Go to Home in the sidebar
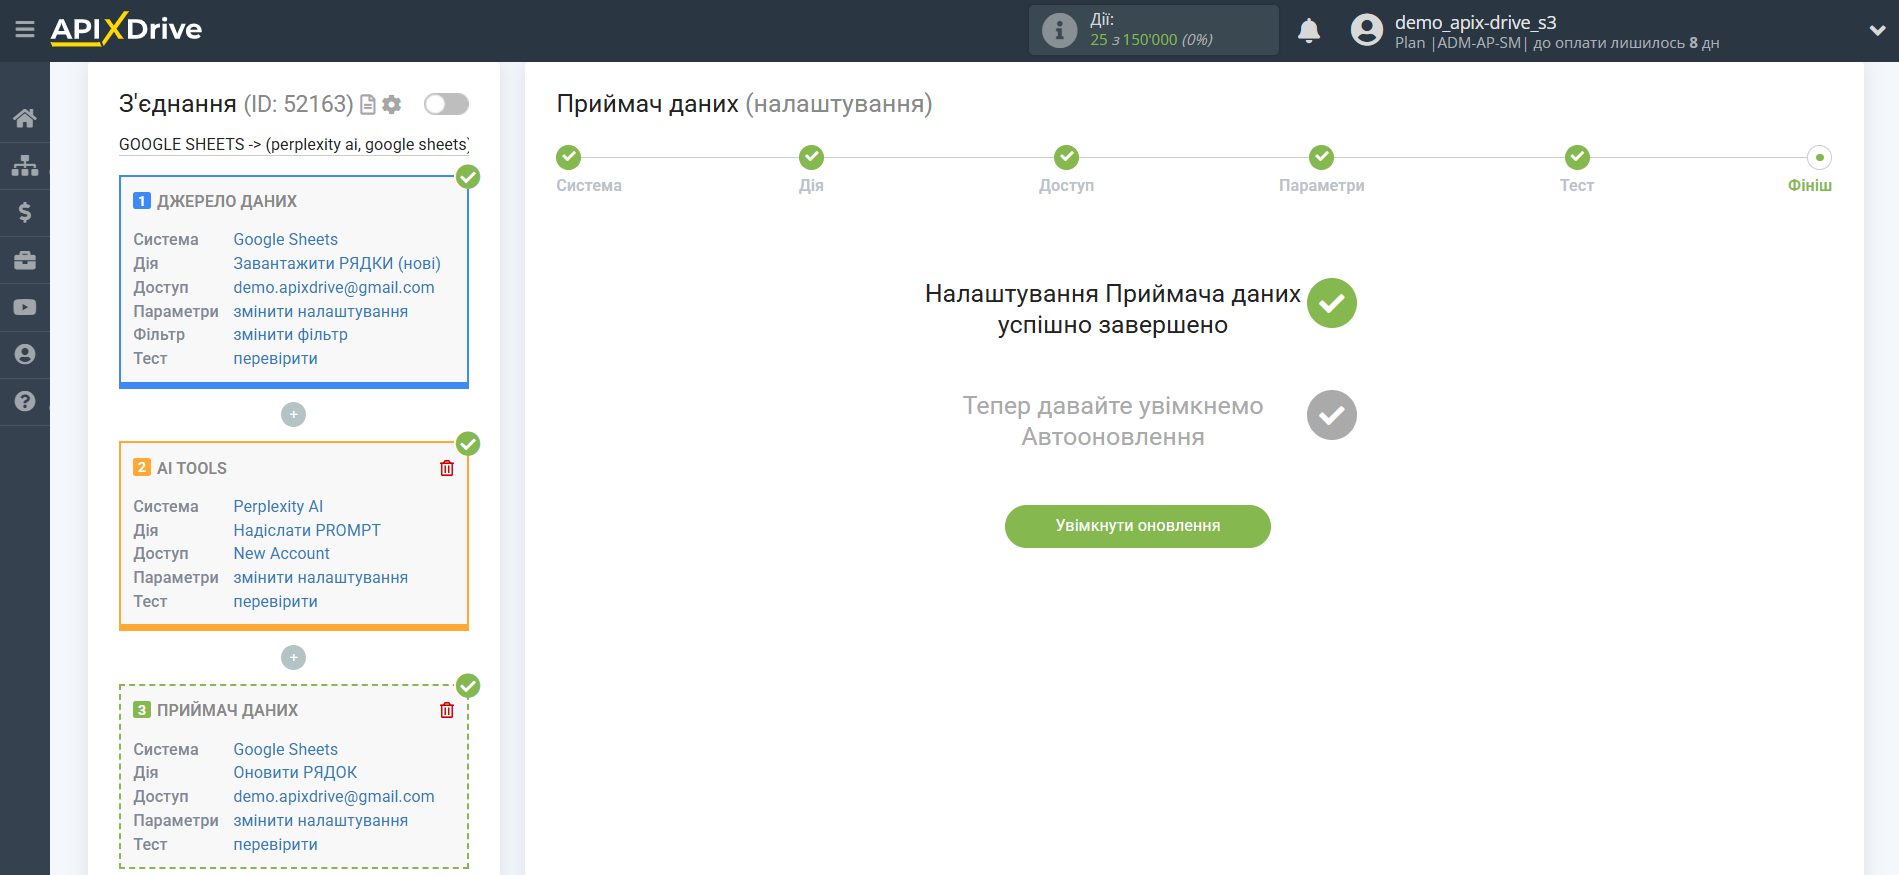Image resolution: width=1899 pixels, height=875 pixels. [25, 118]
